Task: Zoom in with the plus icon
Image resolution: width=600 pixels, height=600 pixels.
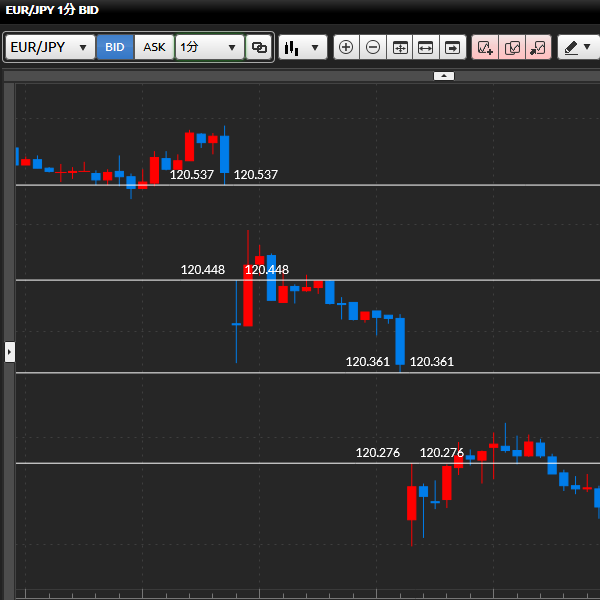Action: [x=346, y=47]
